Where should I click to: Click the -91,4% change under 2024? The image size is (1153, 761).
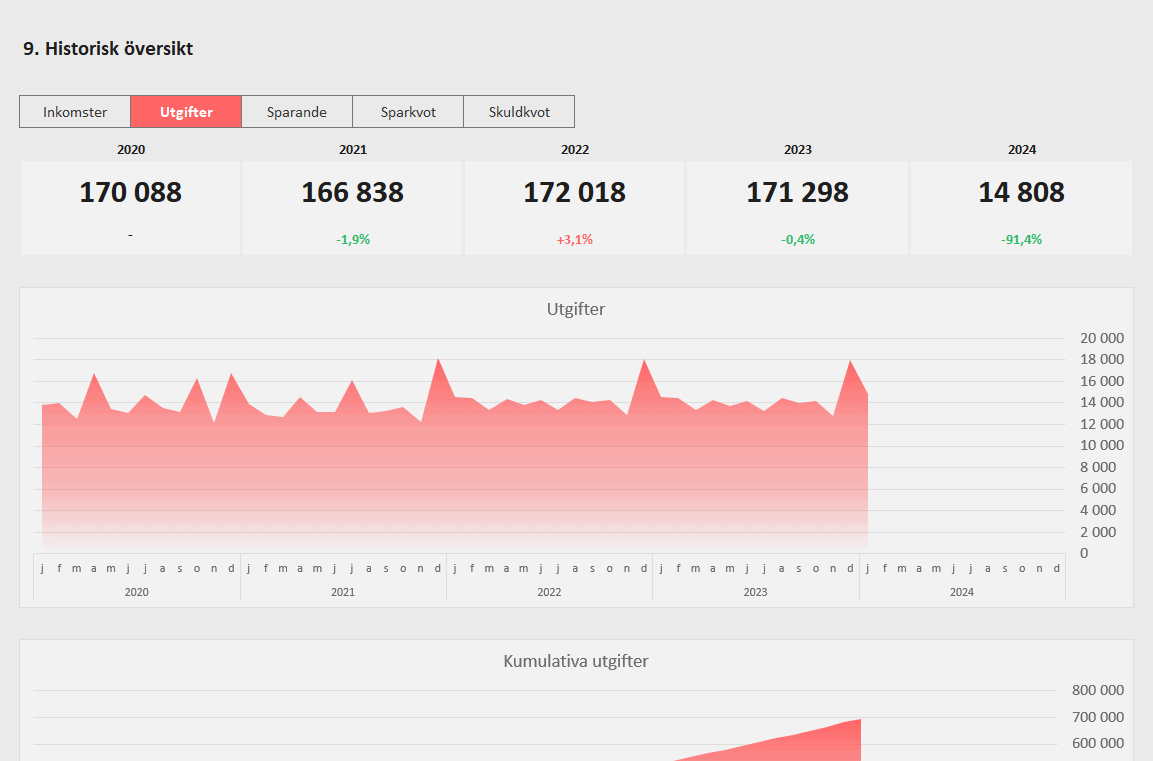pos(1021,240)
